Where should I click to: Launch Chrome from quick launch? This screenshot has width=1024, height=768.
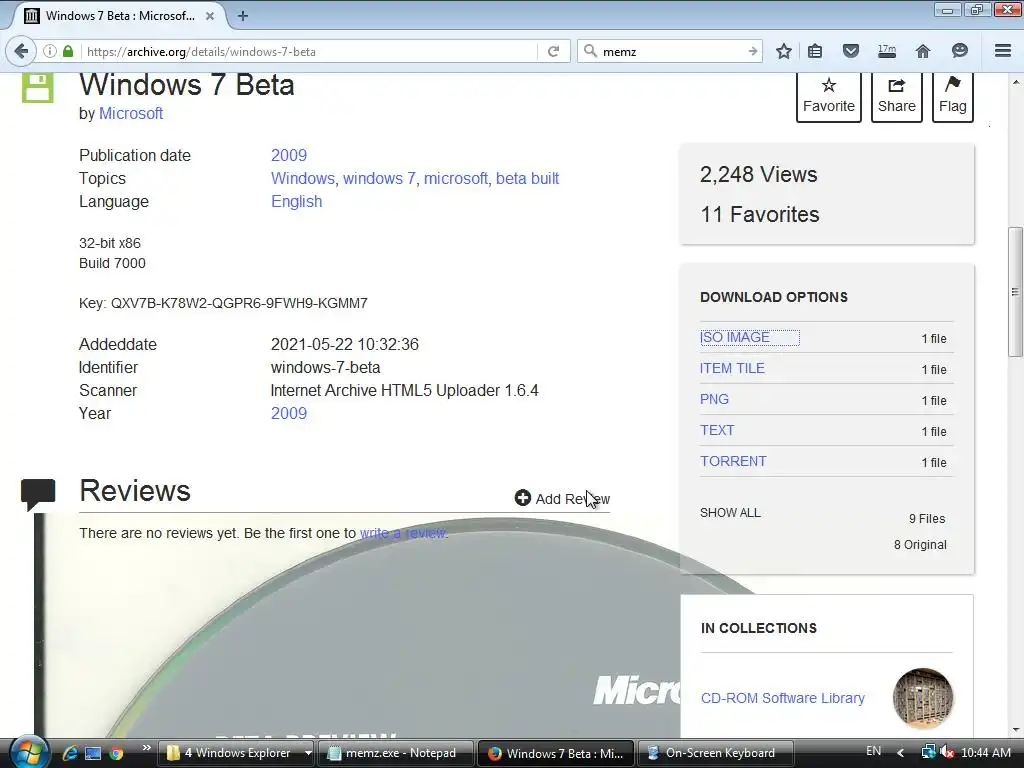click(116, 753)
